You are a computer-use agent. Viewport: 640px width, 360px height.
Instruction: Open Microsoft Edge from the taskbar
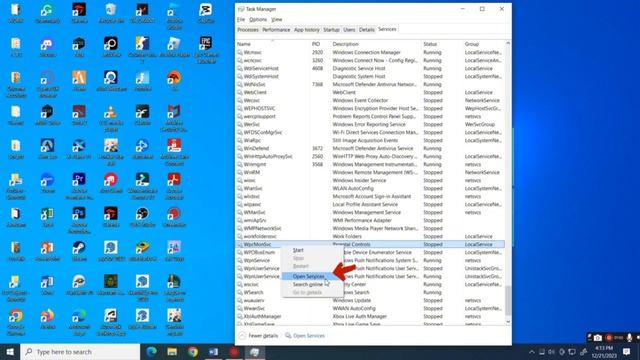[x=151, y=352]
